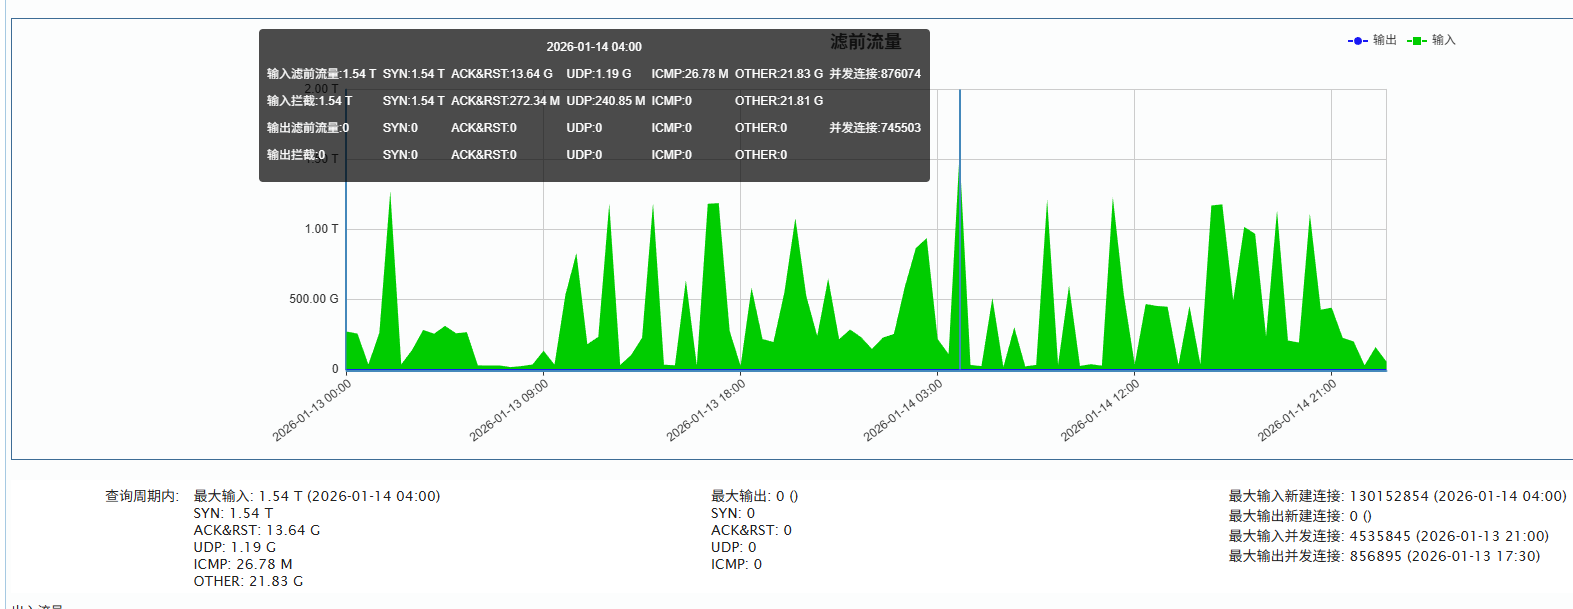The height and width of the screenshot is (609, 1573).
Task: Click the 最大输出并发连接 statistic
Action: click(1384, 556)
